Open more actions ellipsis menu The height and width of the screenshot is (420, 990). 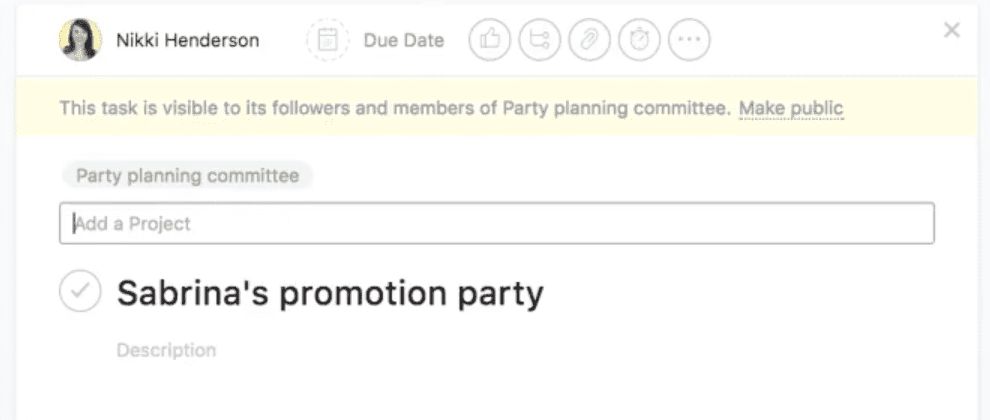689,40
